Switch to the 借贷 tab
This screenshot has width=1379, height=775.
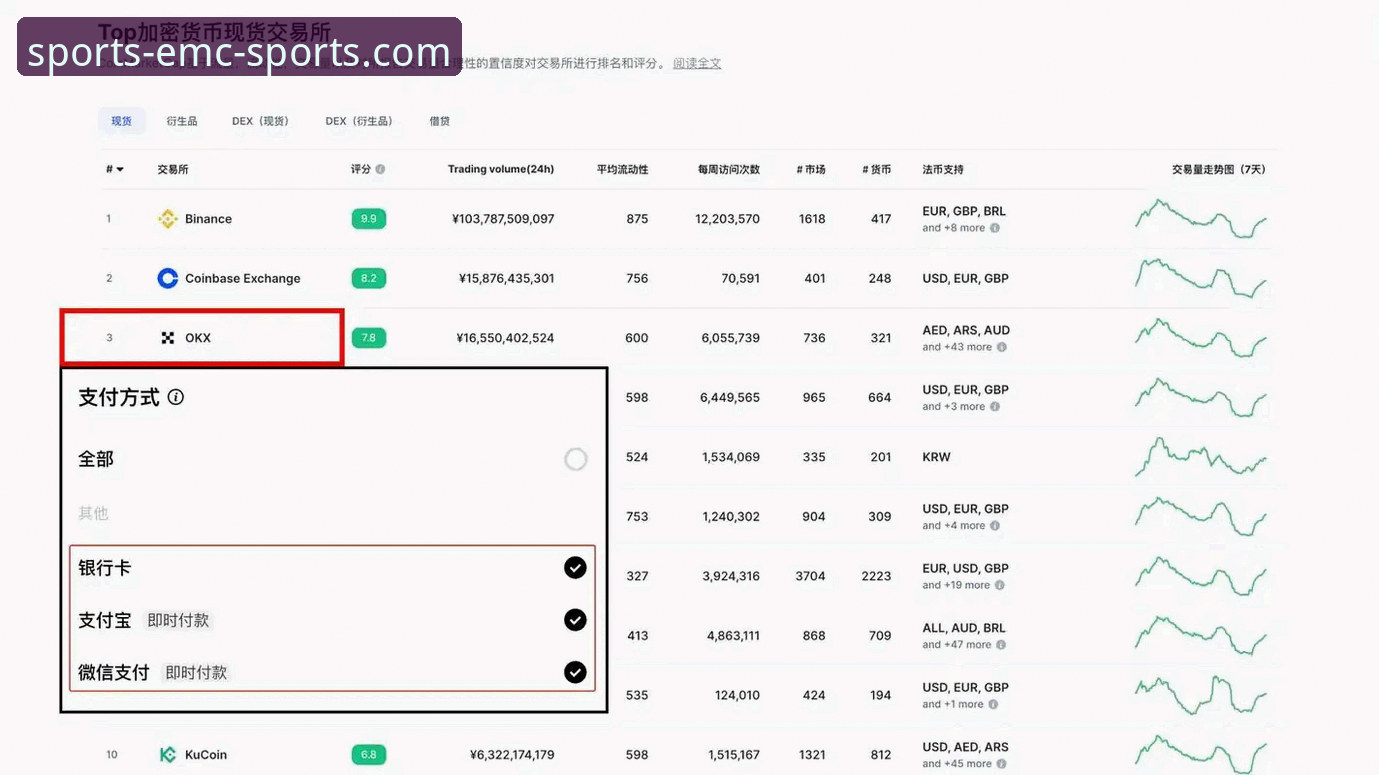(440, 121)
